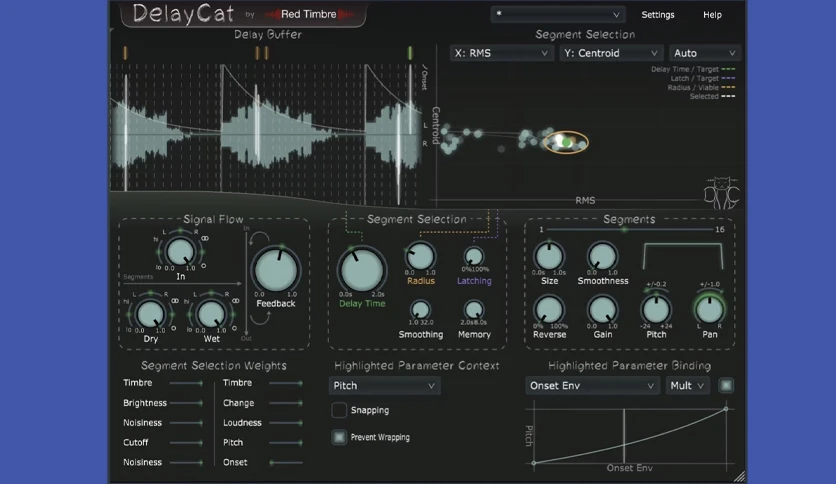The image size is (836, 484).
Task: Click the upper-right endpoint of the binding curve
Action: click(726, 409)
